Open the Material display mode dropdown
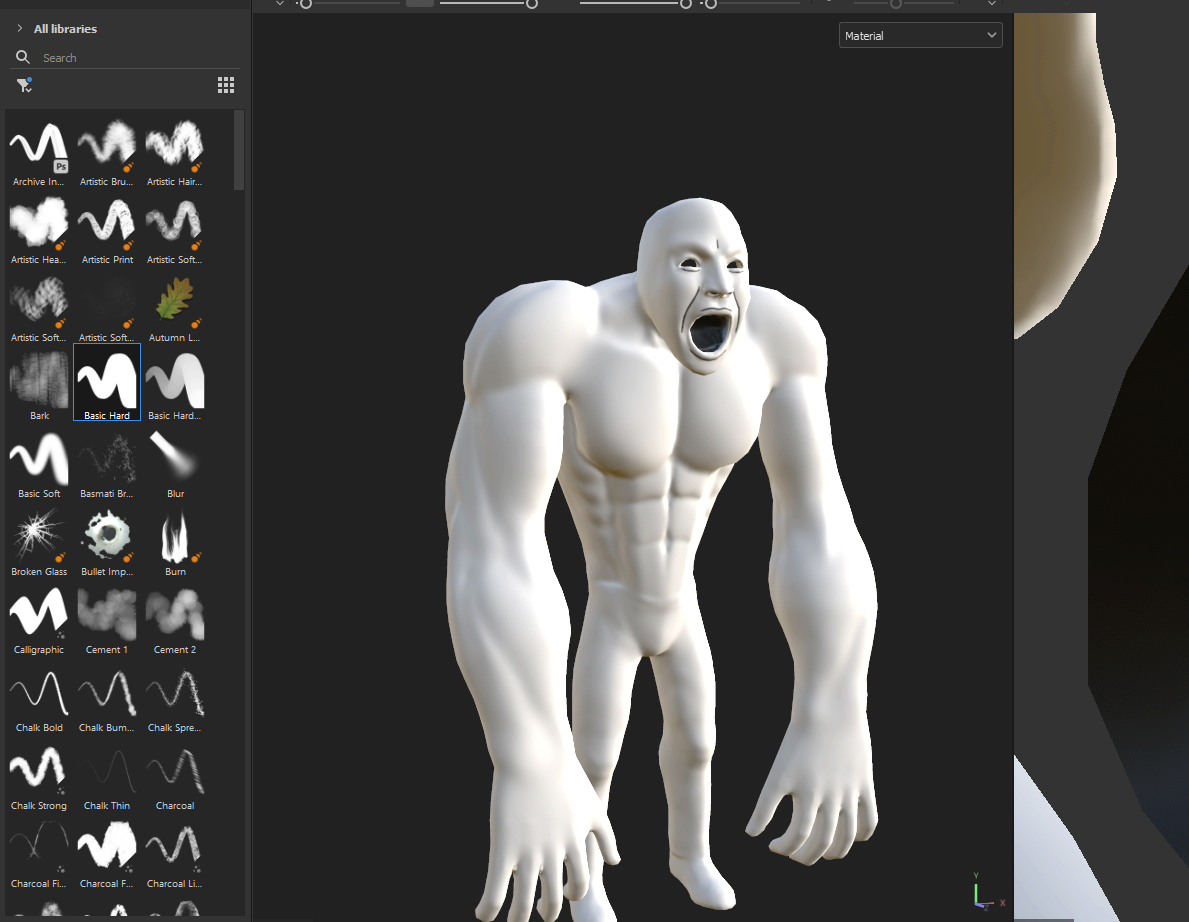 [920, 36]
